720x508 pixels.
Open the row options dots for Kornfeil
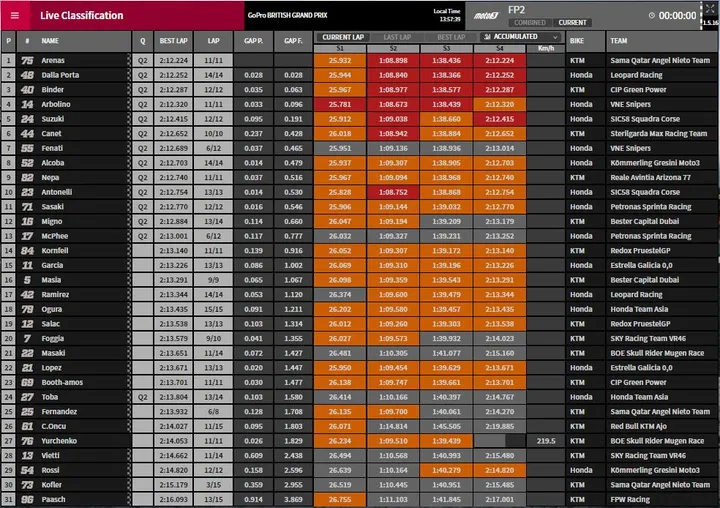click(129, 250)
